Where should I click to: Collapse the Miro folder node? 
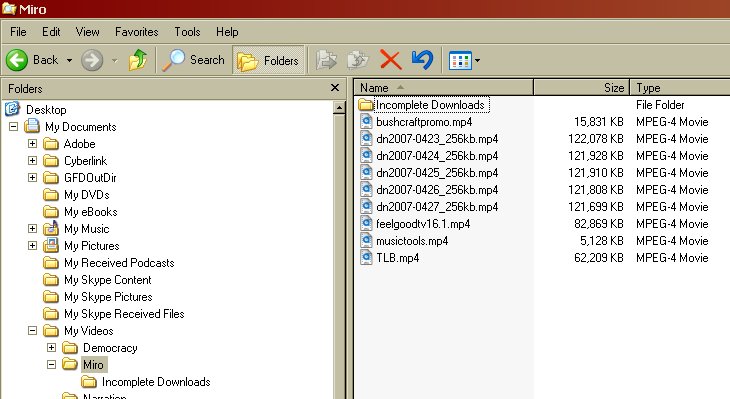[x=51, y=365]
